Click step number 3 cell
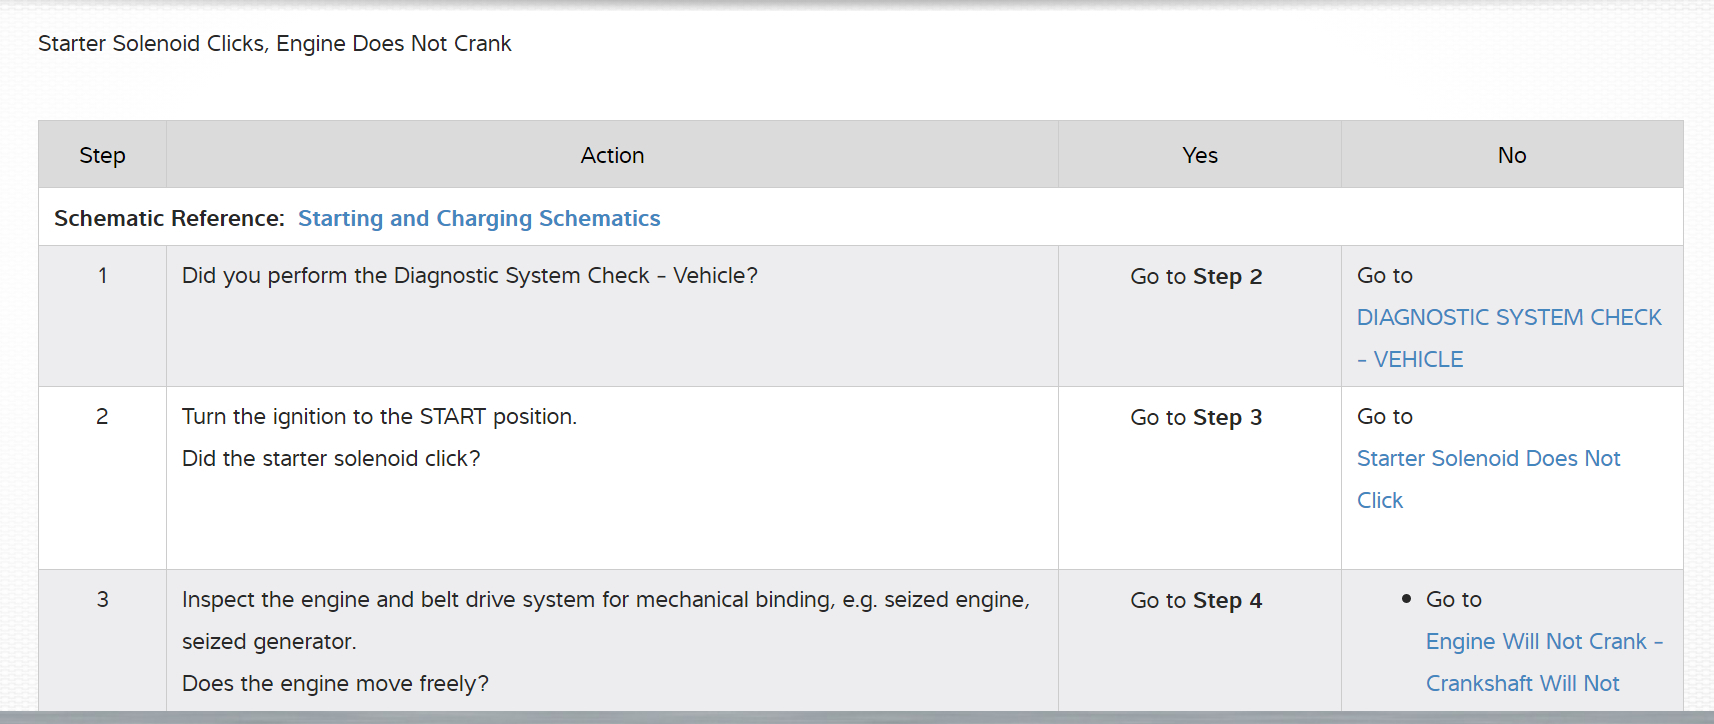1714x724 pixels. tap(102, 600)
